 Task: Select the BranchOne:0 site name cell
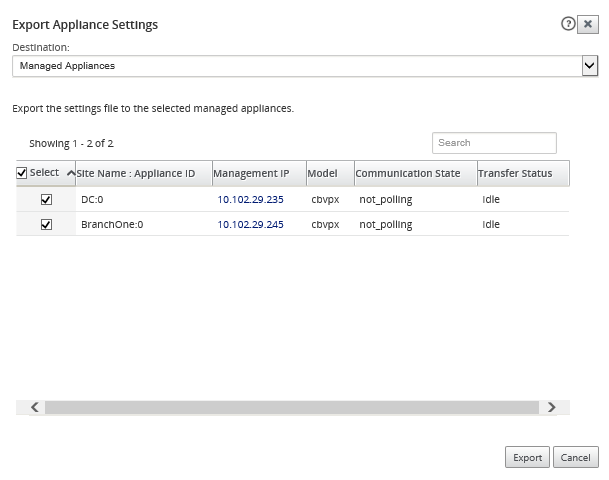pos(112,224)
